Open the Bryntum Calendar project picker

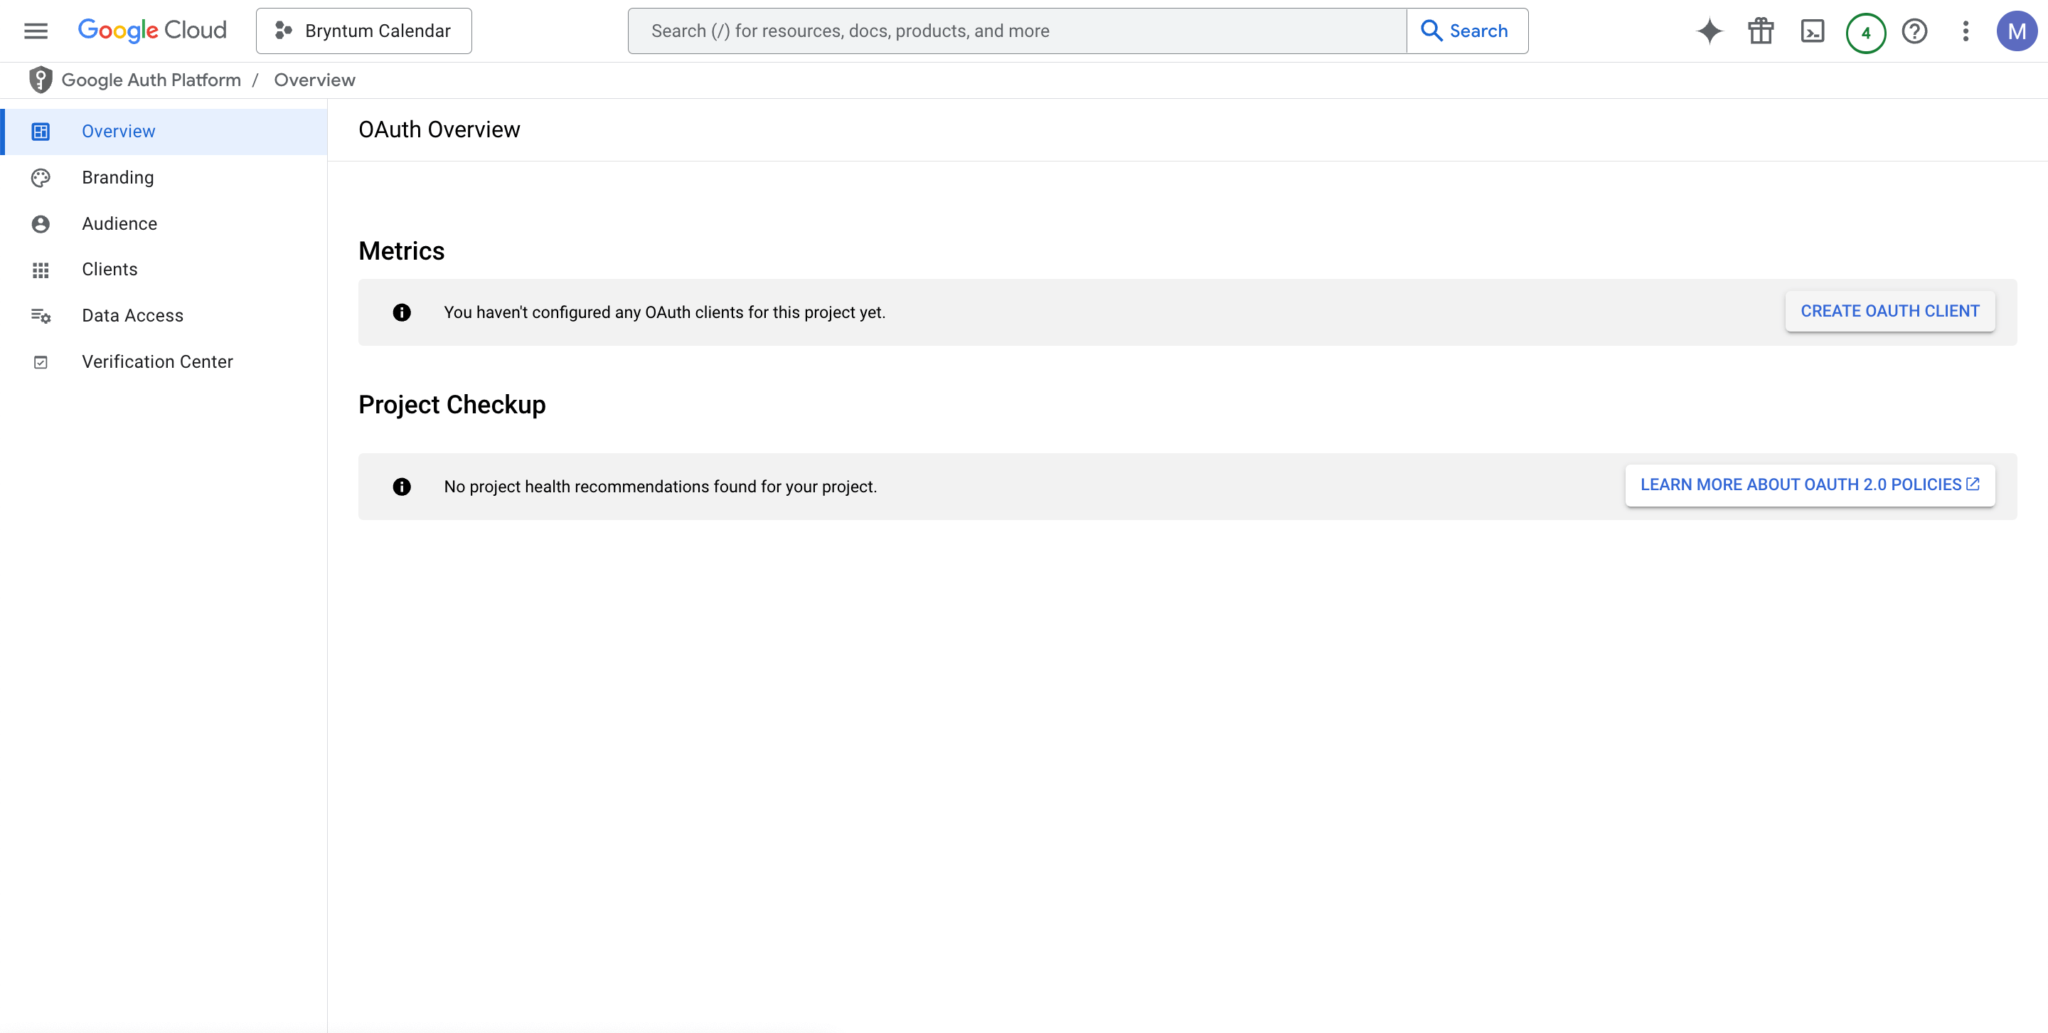tap(364, 31)
